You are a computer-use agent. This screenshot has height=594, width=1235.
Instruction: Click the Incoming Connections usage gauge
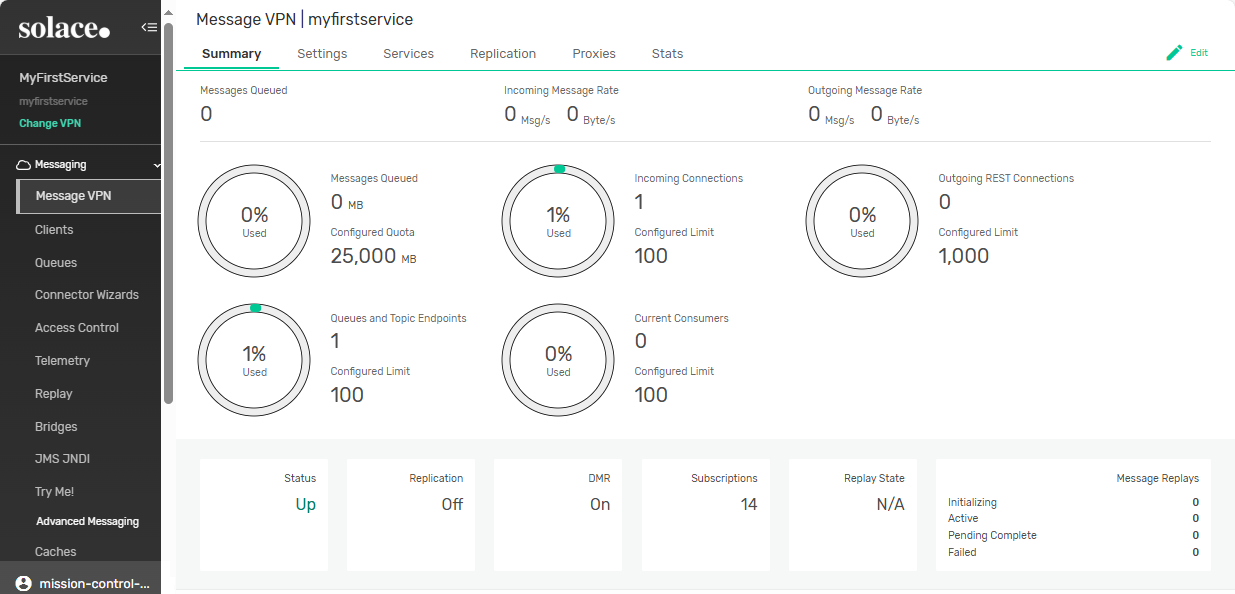[558, 221]
